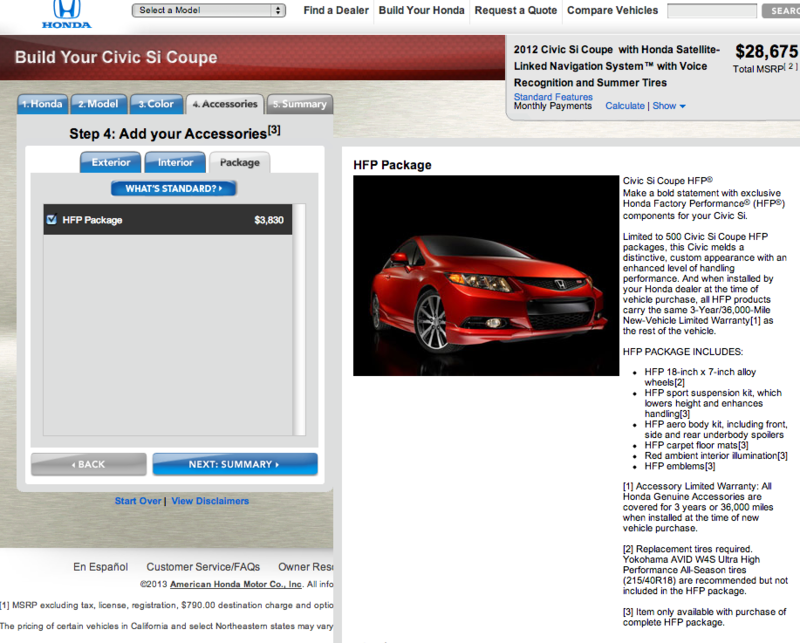Switch to the Exterior accessories tab
The image size is (800, 643).
(111, 162)
